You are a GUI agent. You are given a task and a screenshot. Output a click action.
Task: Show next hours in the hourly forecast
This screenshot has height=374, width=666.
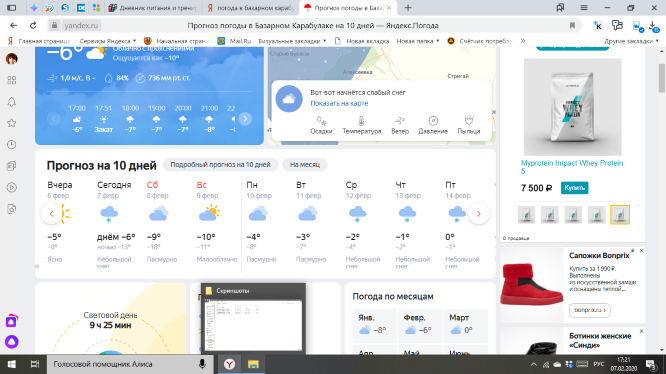click(x=245, y=119)
